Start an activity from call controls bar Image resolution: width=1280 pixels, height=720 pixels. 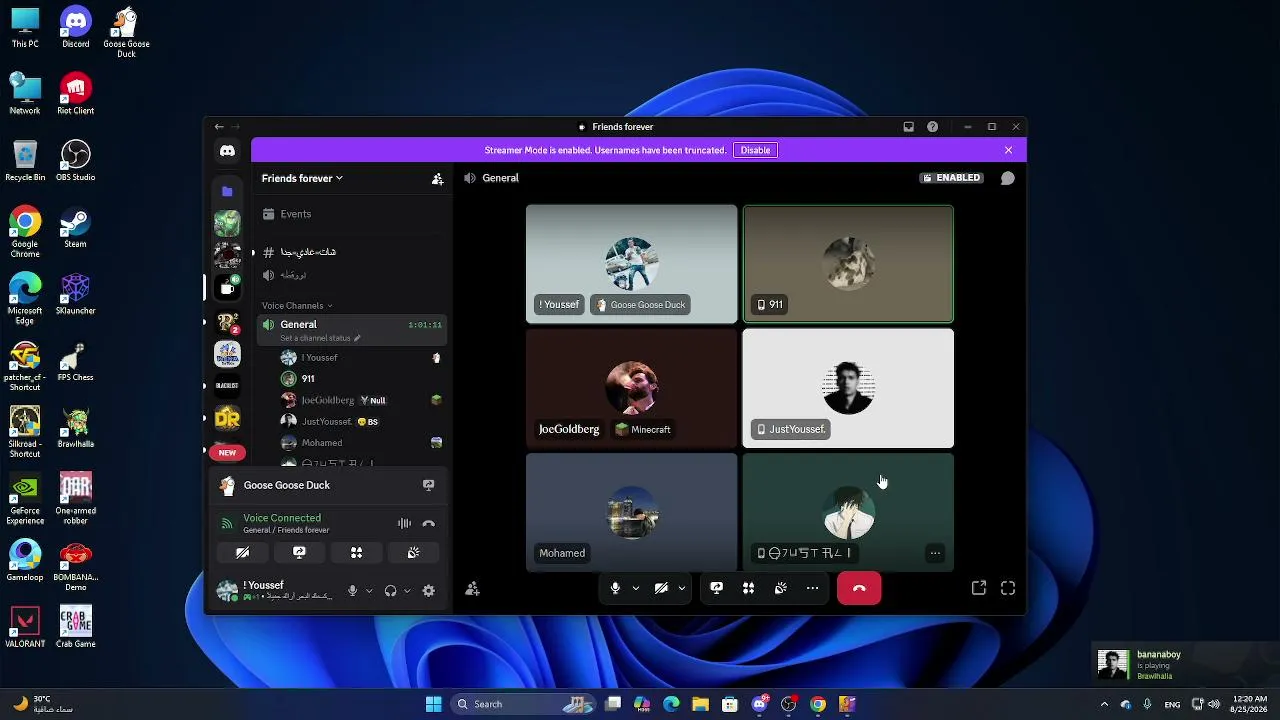point(748,588)
